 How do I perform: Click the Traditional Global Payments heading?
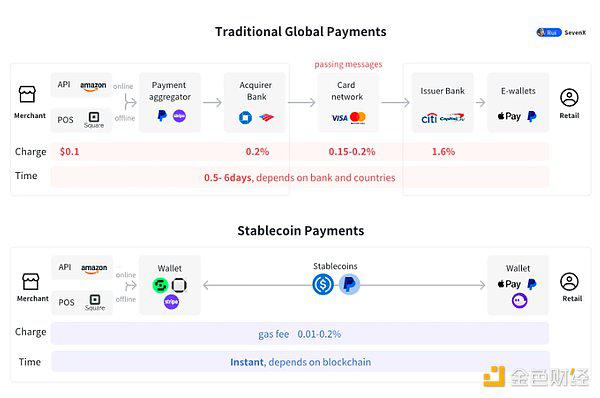tap(300, 31)
